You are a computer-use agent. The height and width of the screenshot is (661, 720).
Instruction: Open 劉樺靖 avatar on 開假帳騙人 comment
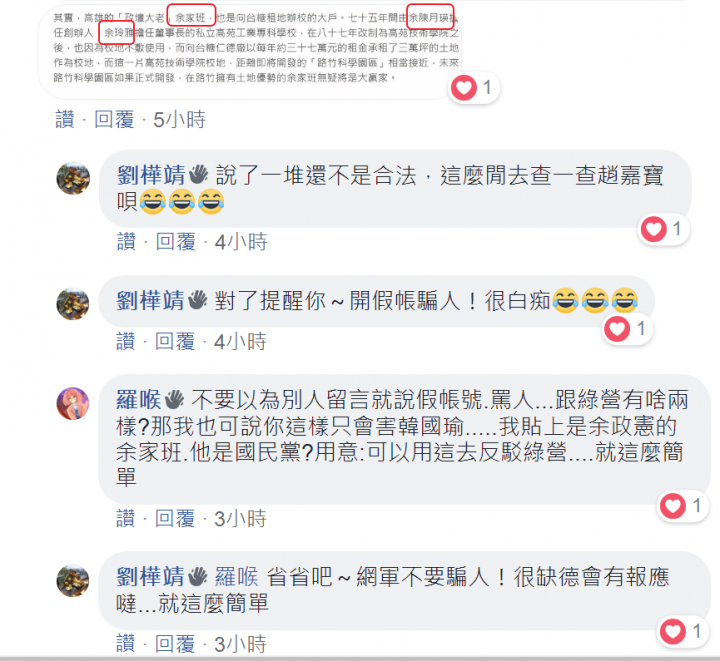(73, 304)
